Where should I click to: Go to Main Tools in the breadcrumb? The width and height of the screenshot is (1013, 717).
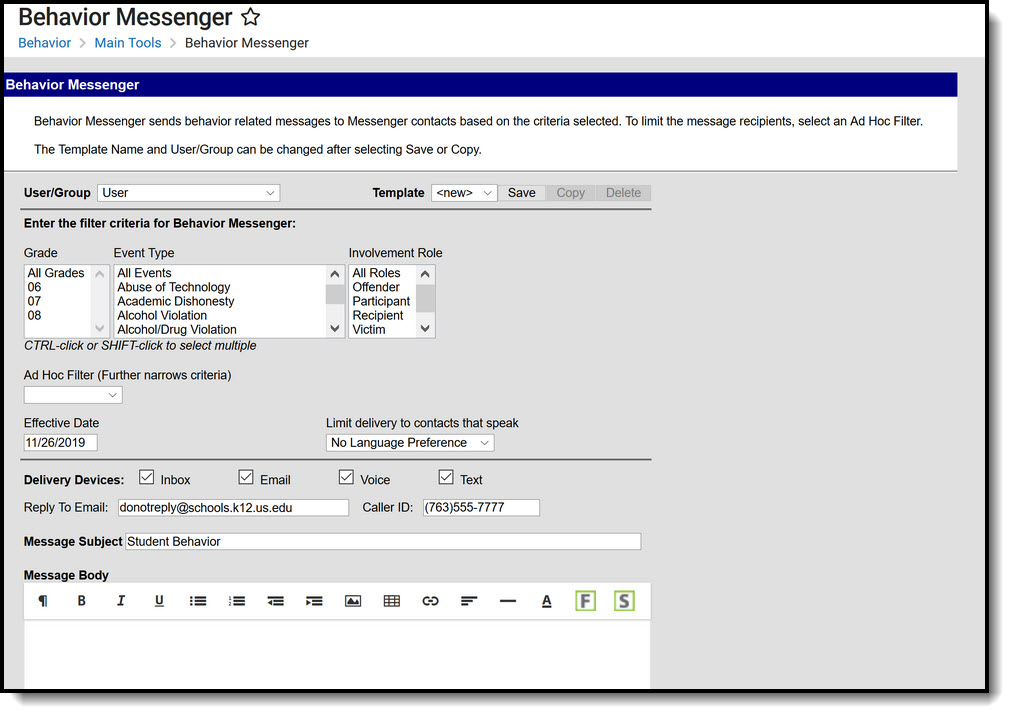click(x=128, y=43)
